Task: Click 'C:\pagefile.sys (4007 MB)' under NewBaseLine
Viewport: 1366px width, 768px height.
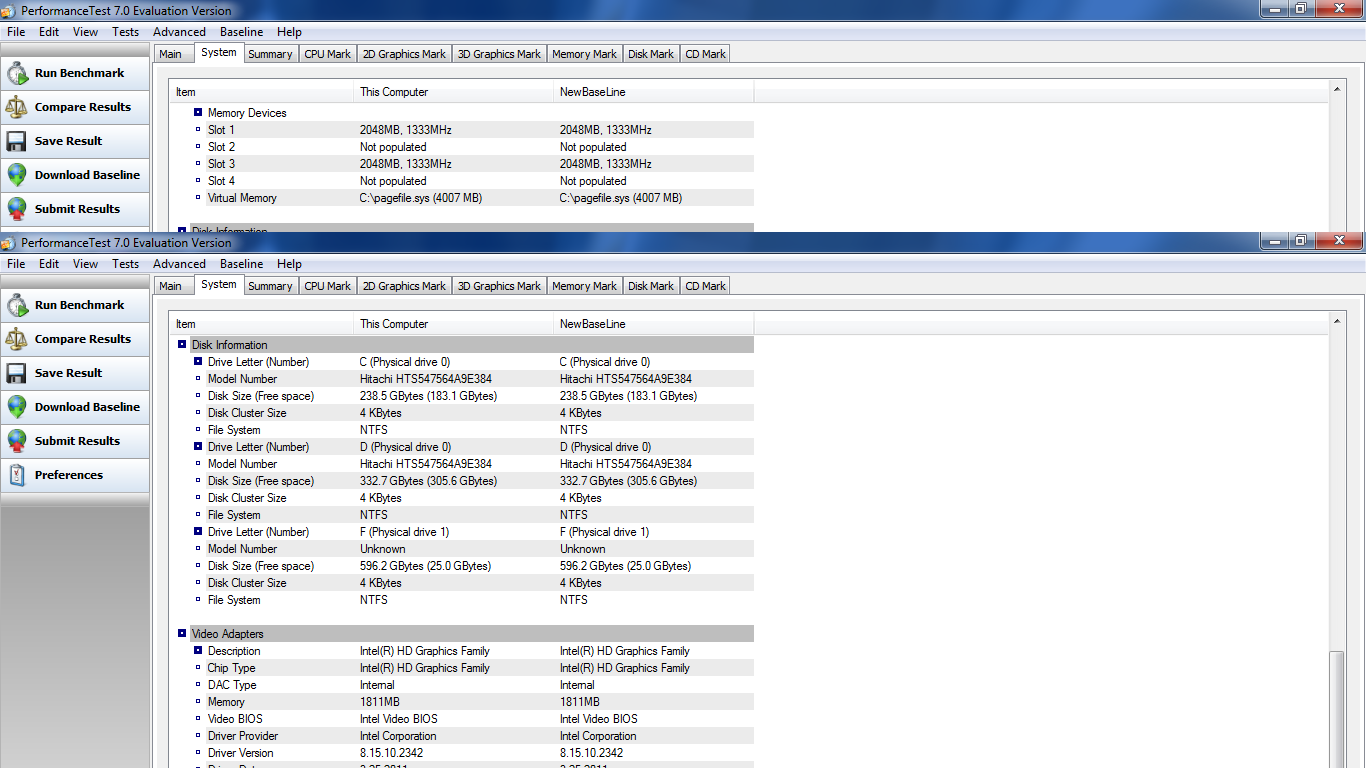Action: click(x=621, y=198)
